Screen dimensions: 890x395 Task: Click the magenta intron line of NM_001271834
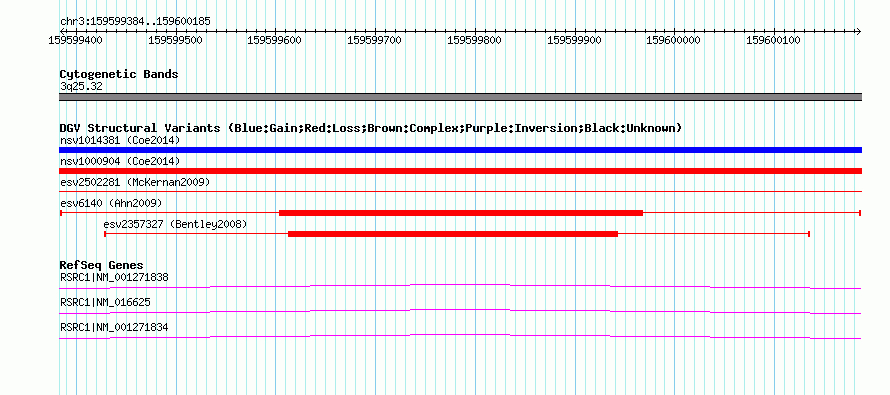click(x=460, y=336)
